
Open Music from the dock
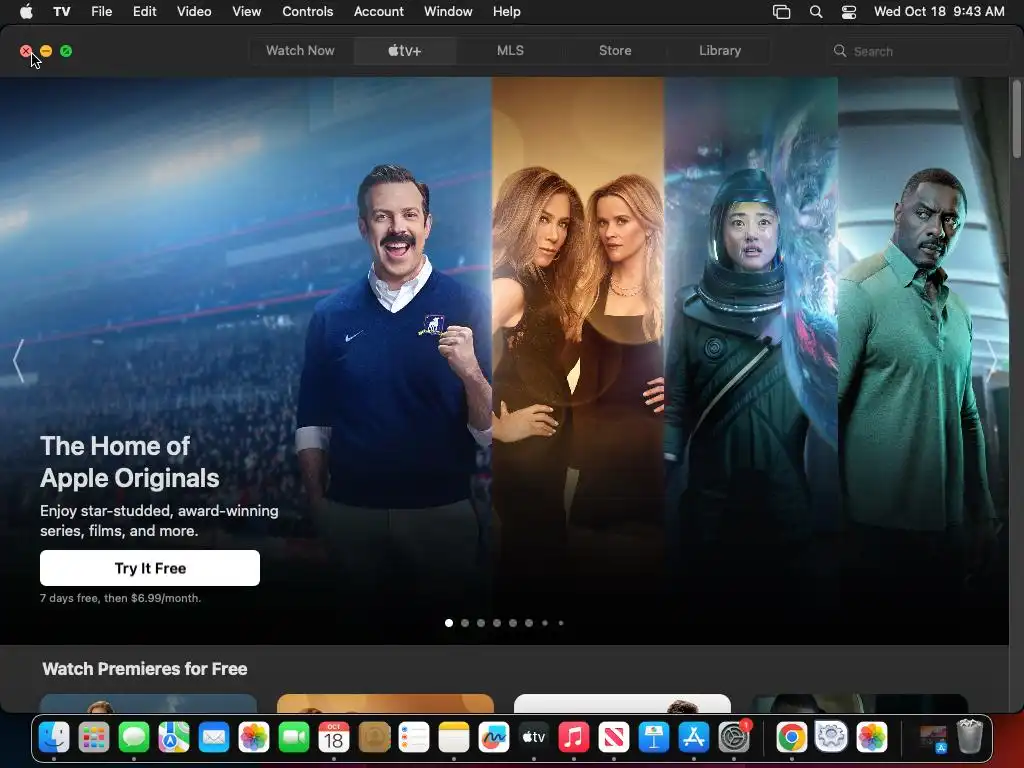[573, 737]
